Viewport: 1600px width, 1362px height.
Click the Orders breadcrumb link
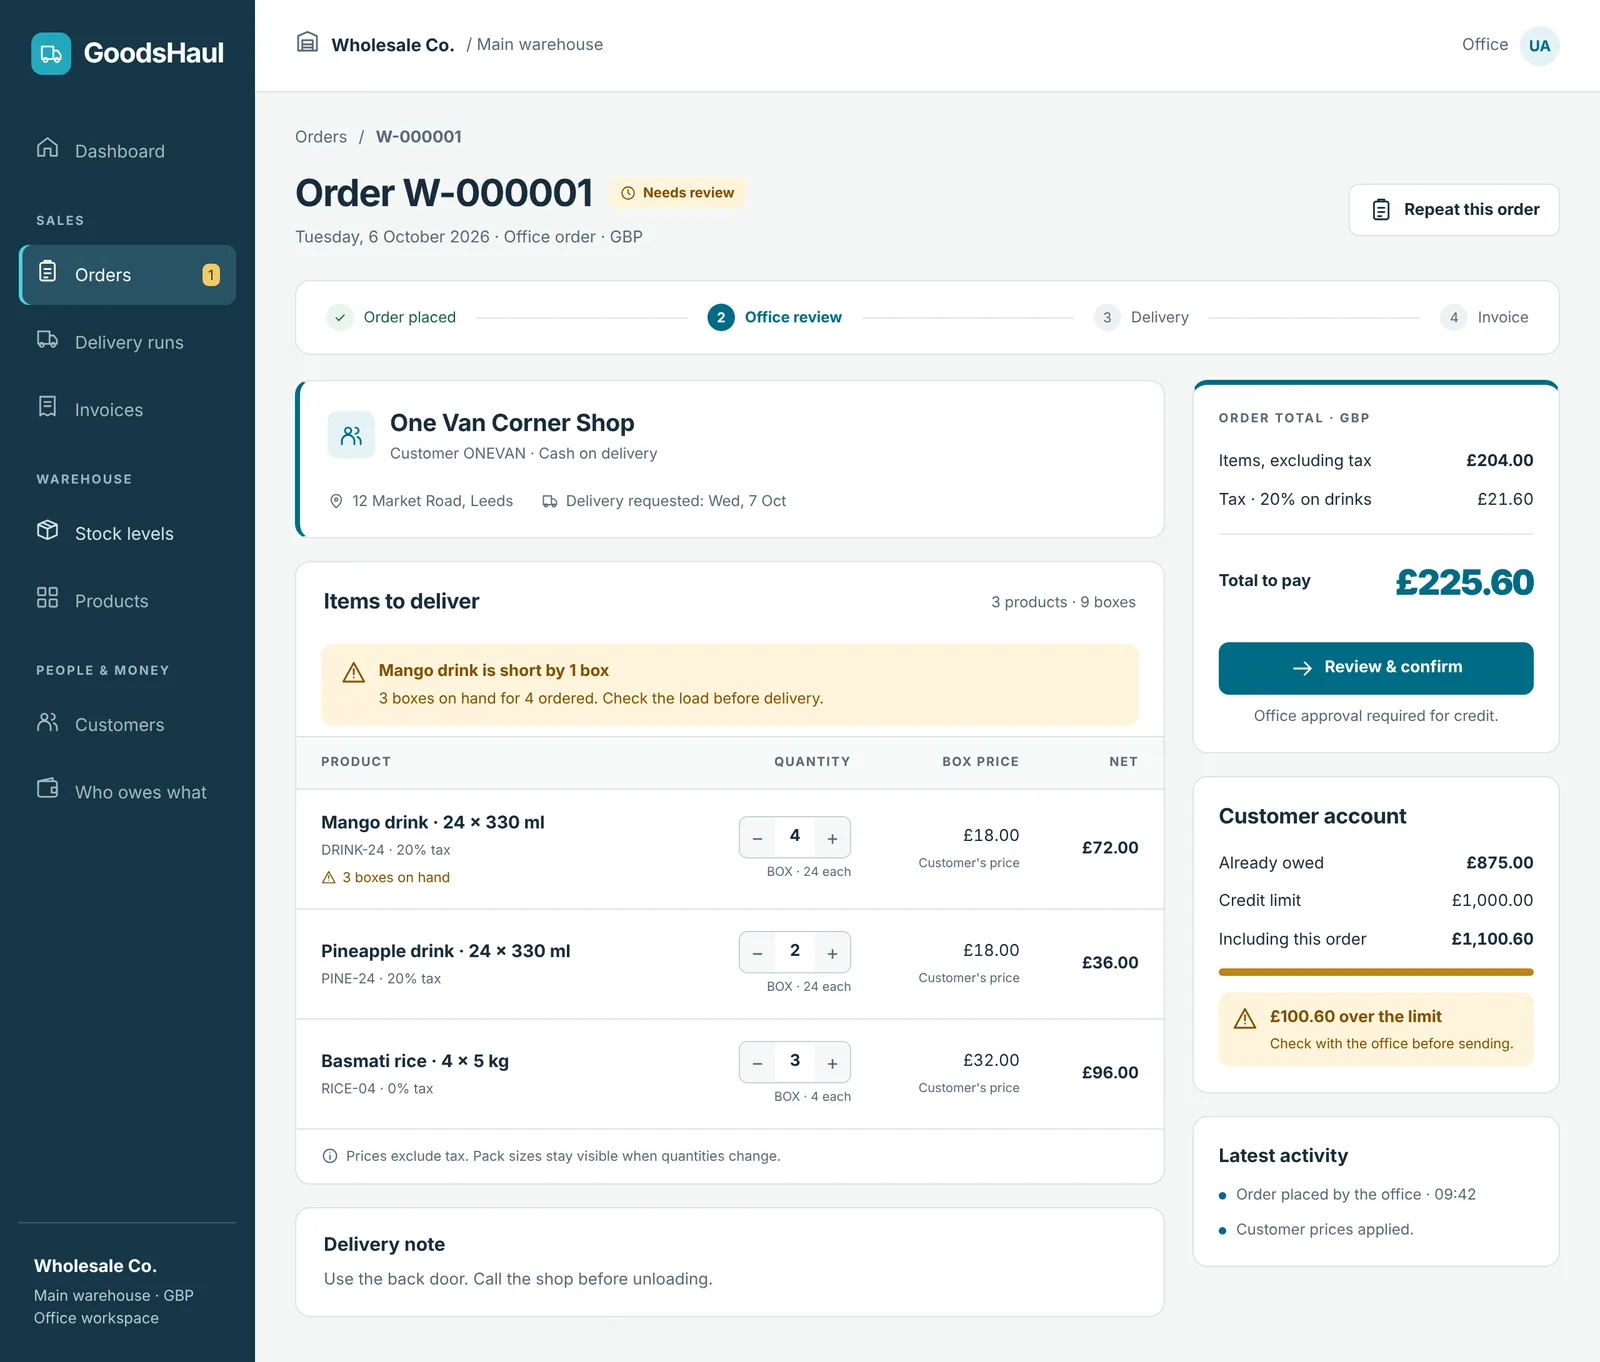[x=321, y=137]
